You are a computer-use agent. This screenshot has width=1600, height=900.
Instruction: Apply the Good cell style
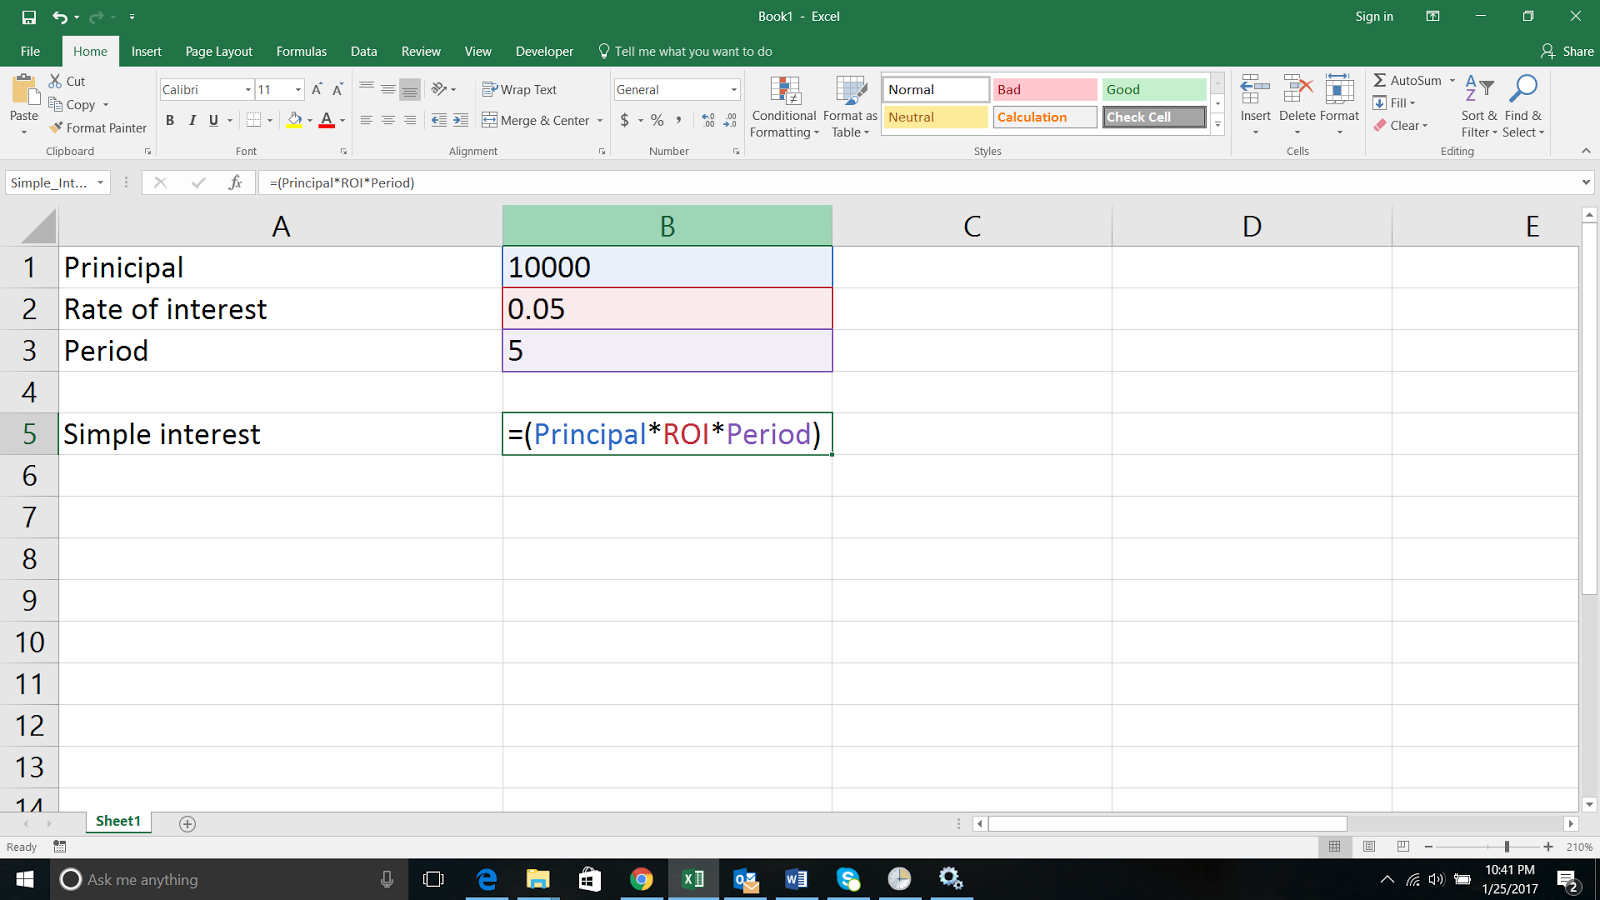point(1152,89)
